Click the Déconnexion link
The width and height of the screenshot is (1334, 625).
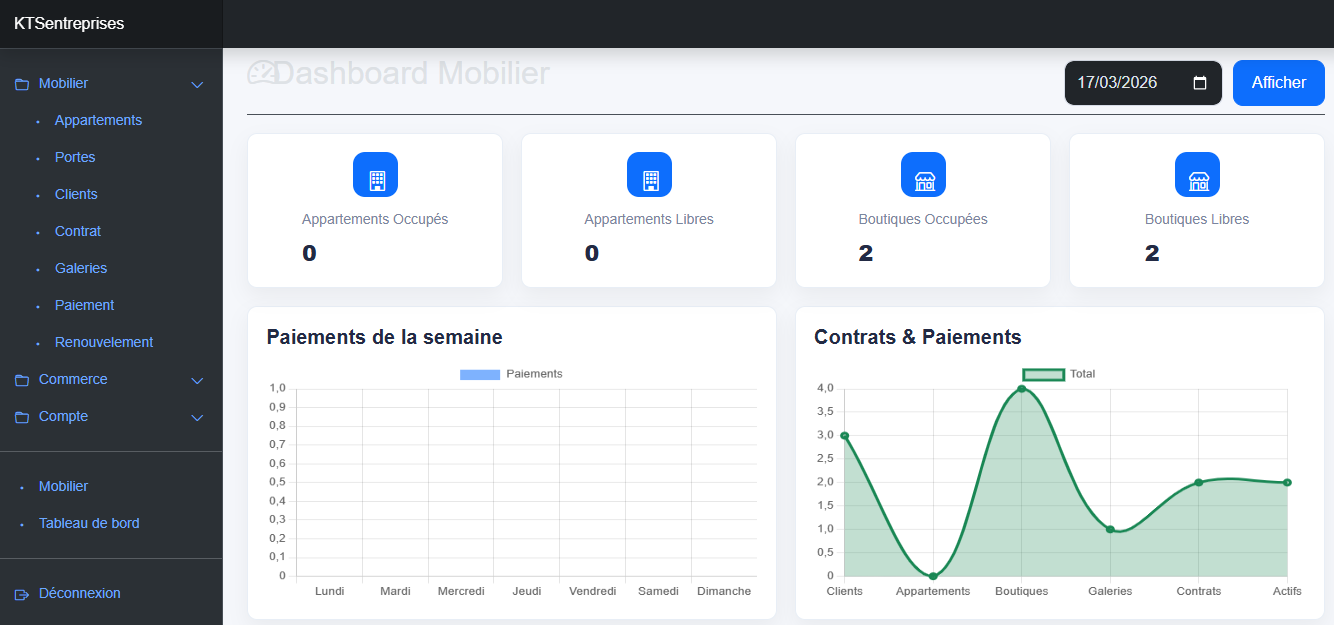tap(79, 593)
